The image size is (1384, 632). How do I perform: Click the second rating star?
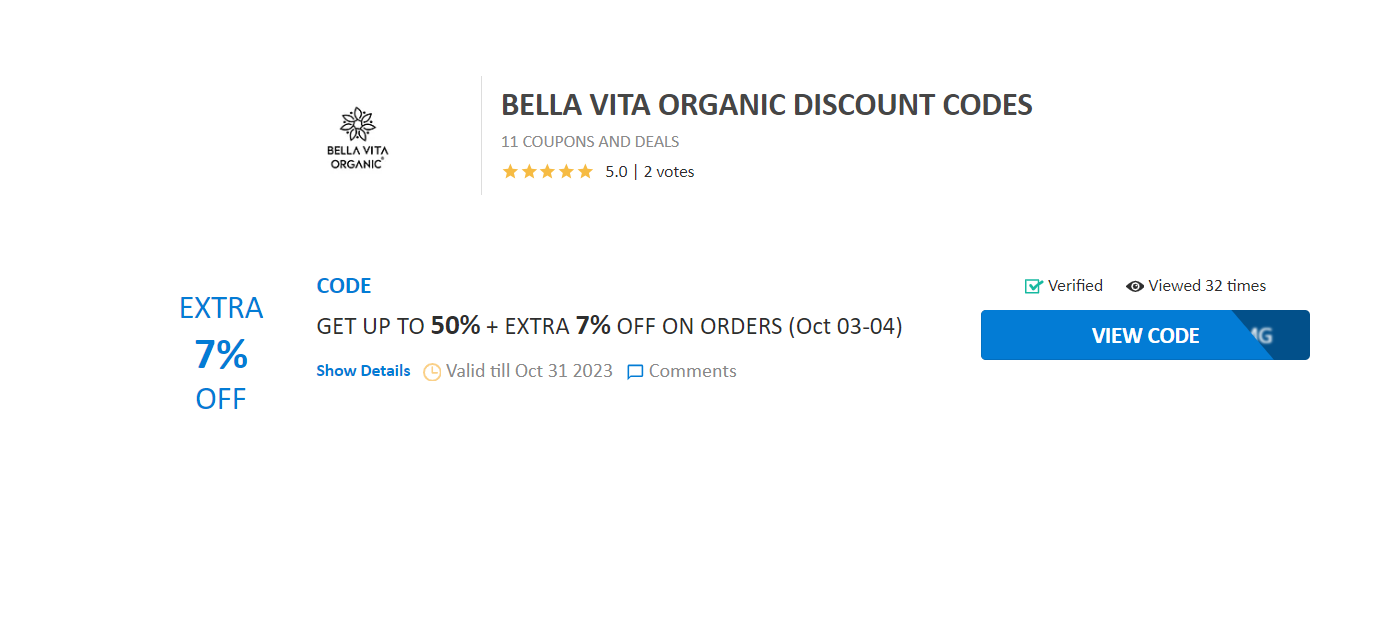point(529,171)
